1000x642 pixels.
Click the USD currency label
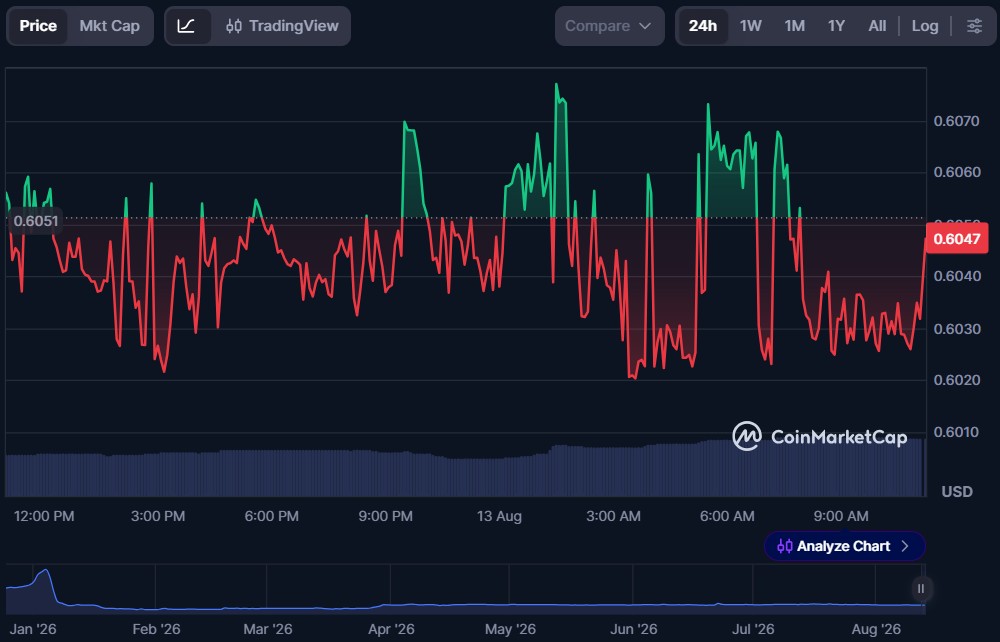point(957,492)
